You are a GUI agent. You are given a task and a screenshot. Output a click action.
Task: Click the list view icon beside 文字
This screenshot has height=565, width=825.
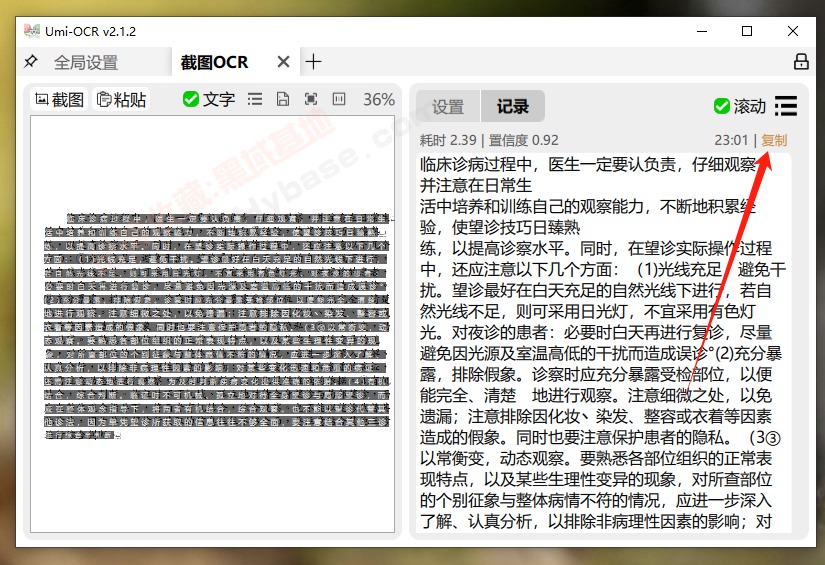[x=255, y=99]
